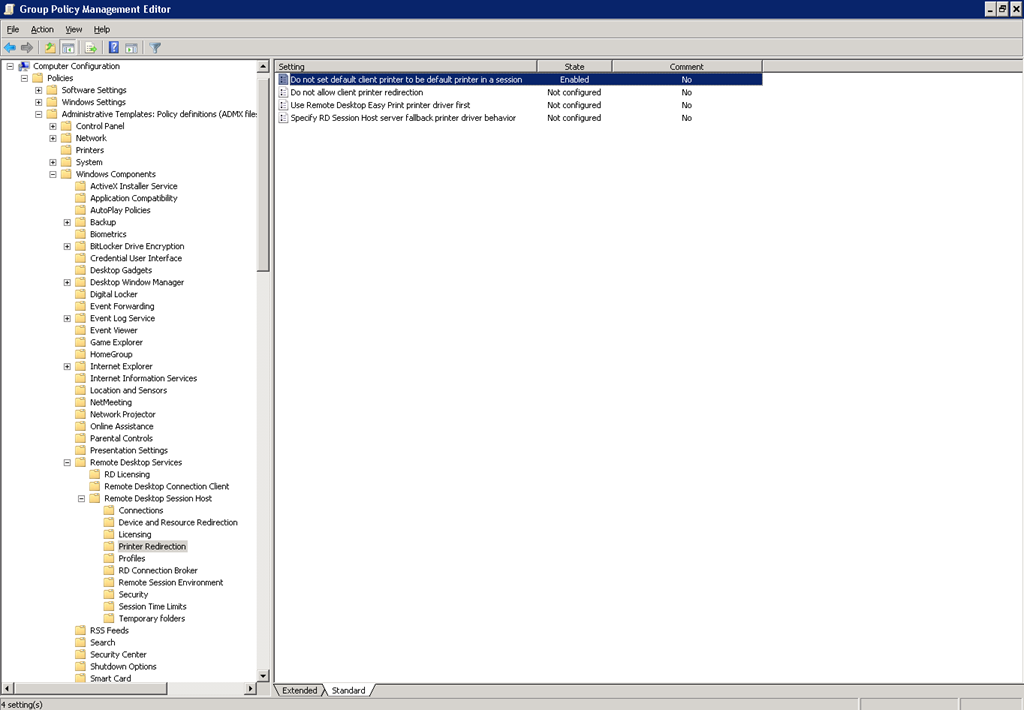Select Remote Desktop Connection Client folder

point(167,487)
